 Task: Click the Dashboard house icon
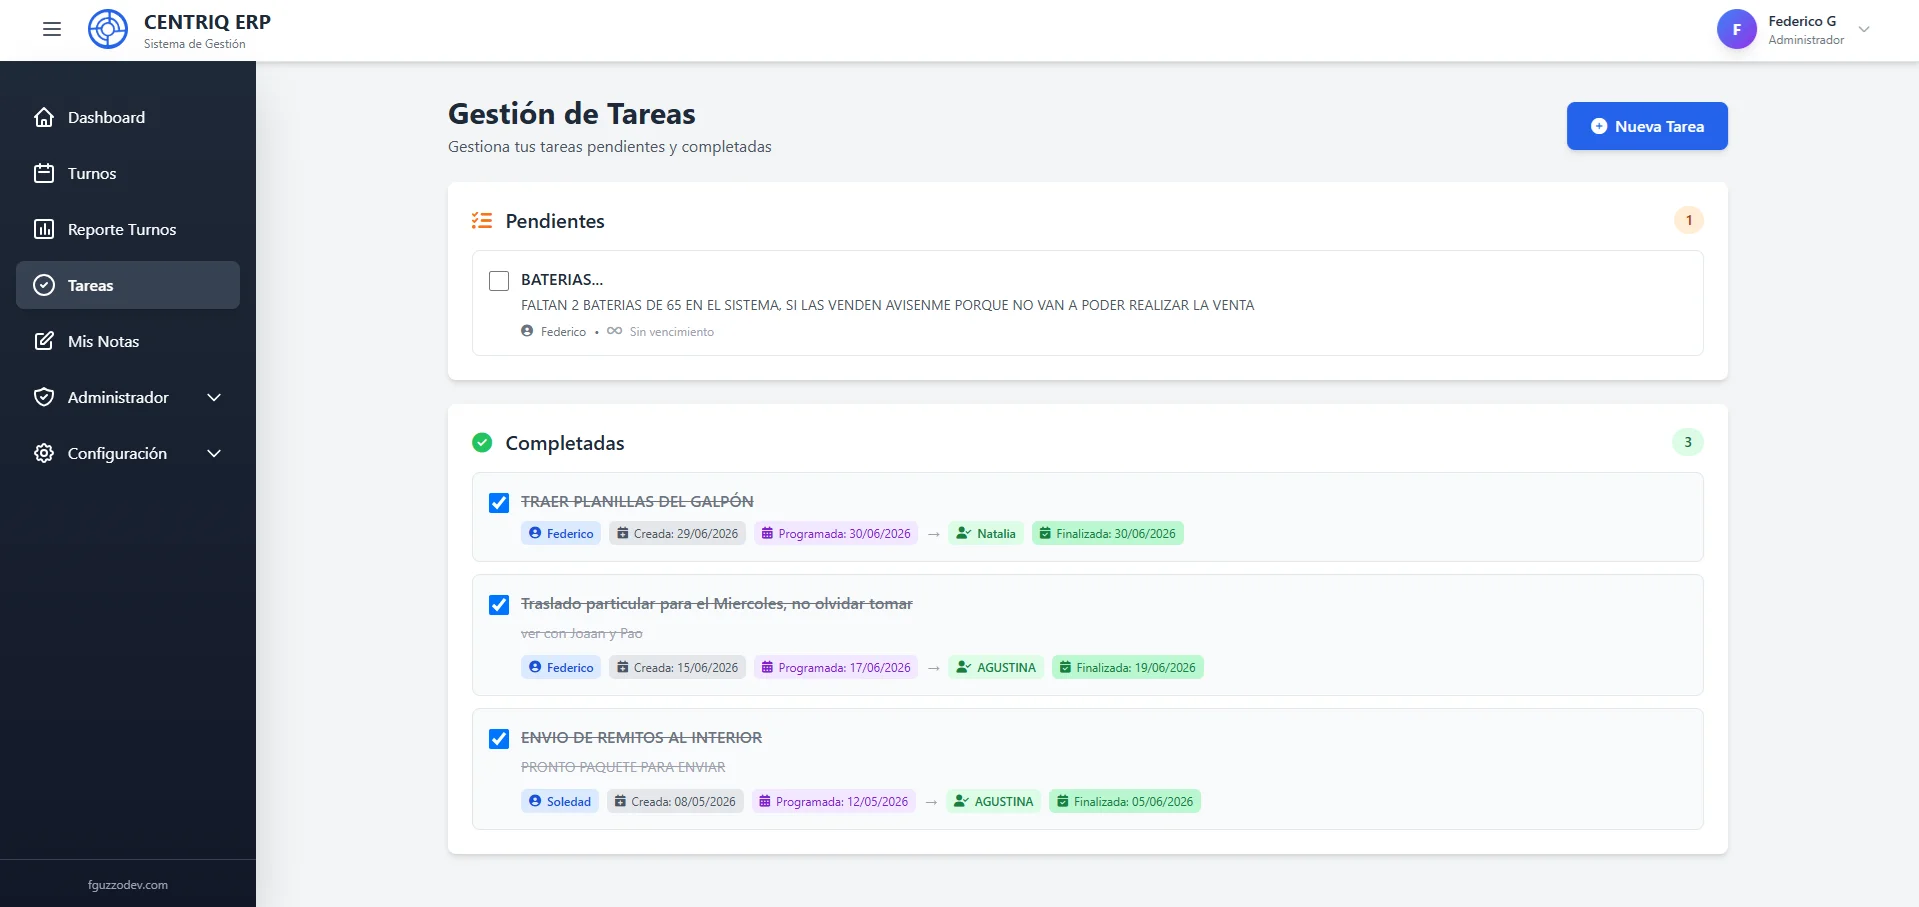click(44, 117)
